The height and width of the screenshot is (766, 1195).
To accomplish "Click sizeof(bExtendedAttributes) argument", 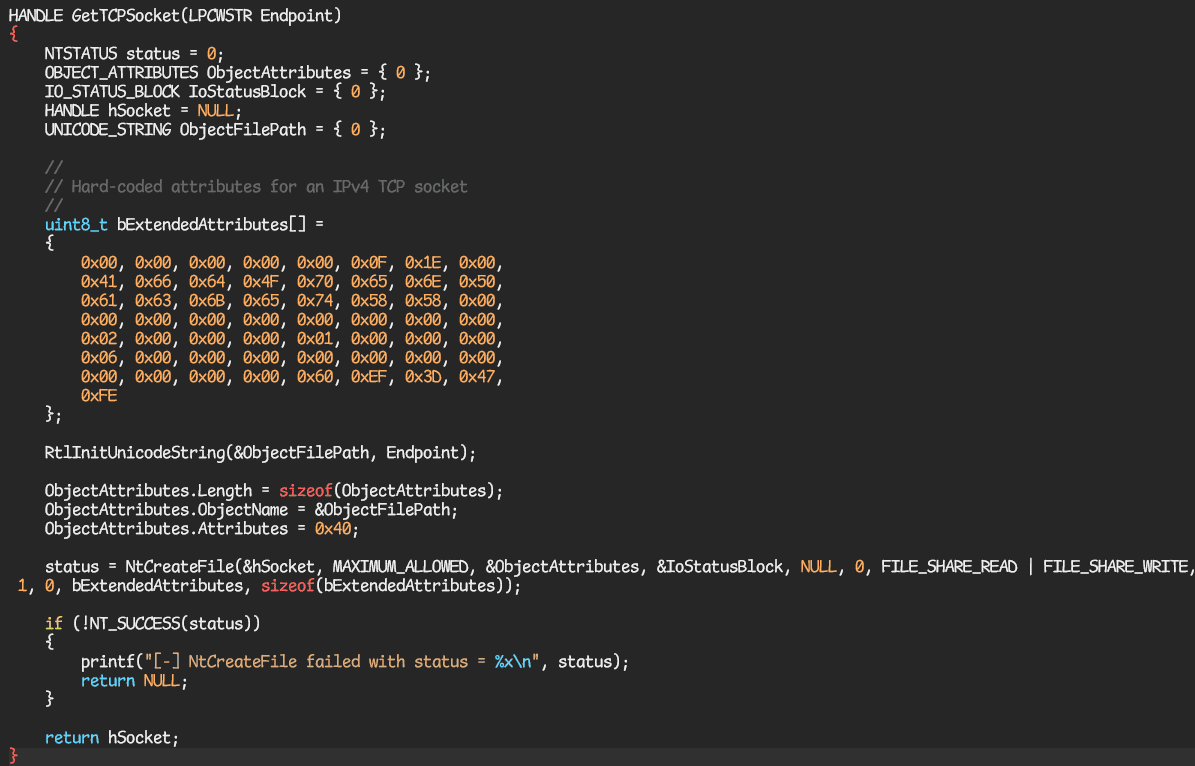I will coord(387,587).
